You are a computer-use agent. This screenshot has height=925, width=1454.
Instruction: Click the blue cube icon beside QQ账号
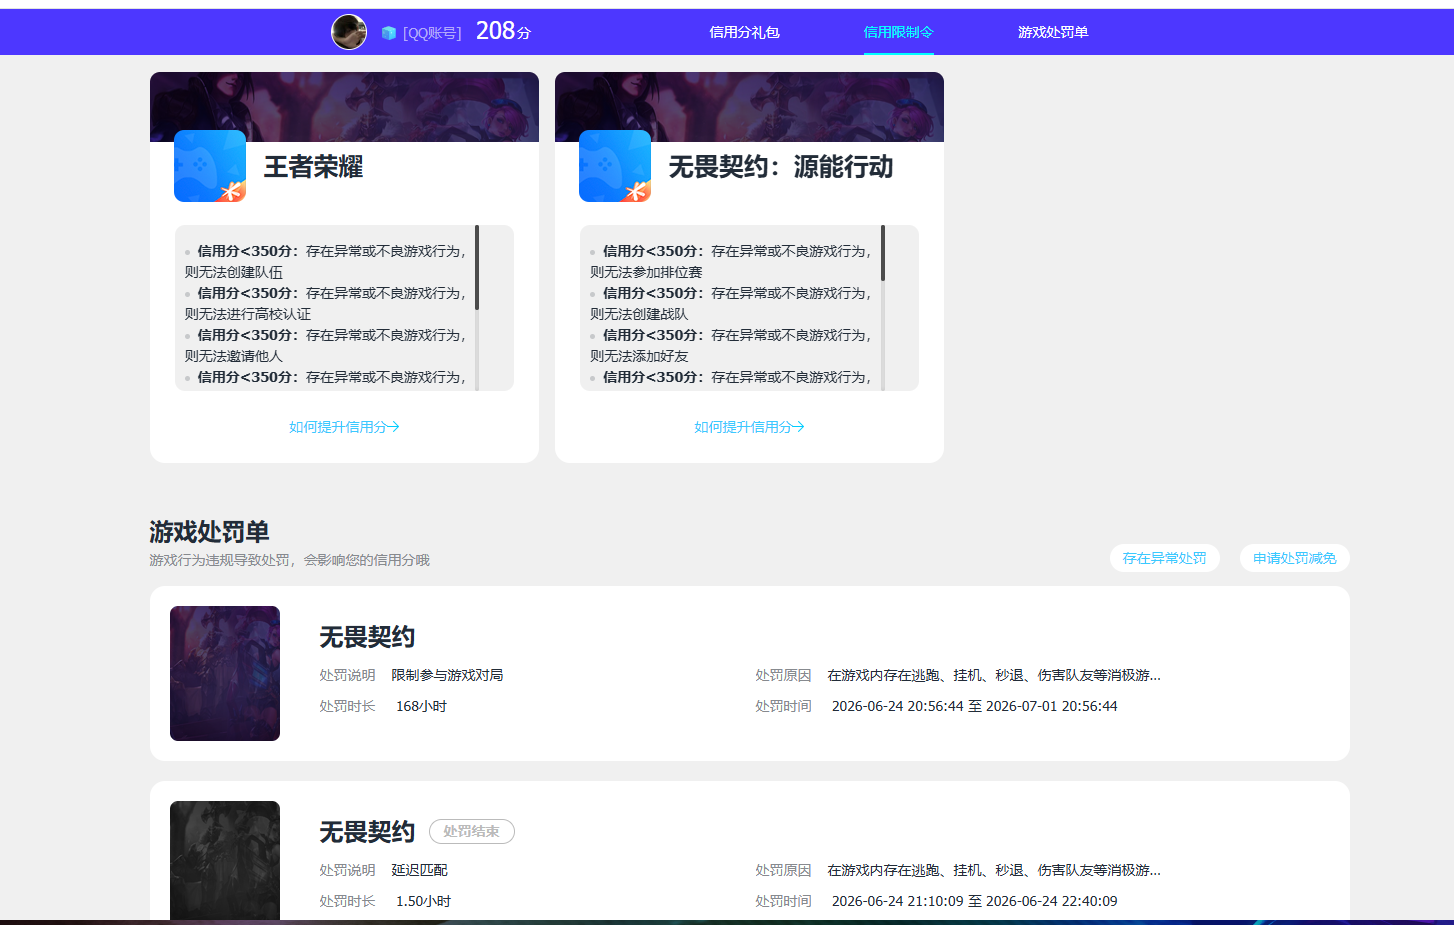(x=389, y=33)
